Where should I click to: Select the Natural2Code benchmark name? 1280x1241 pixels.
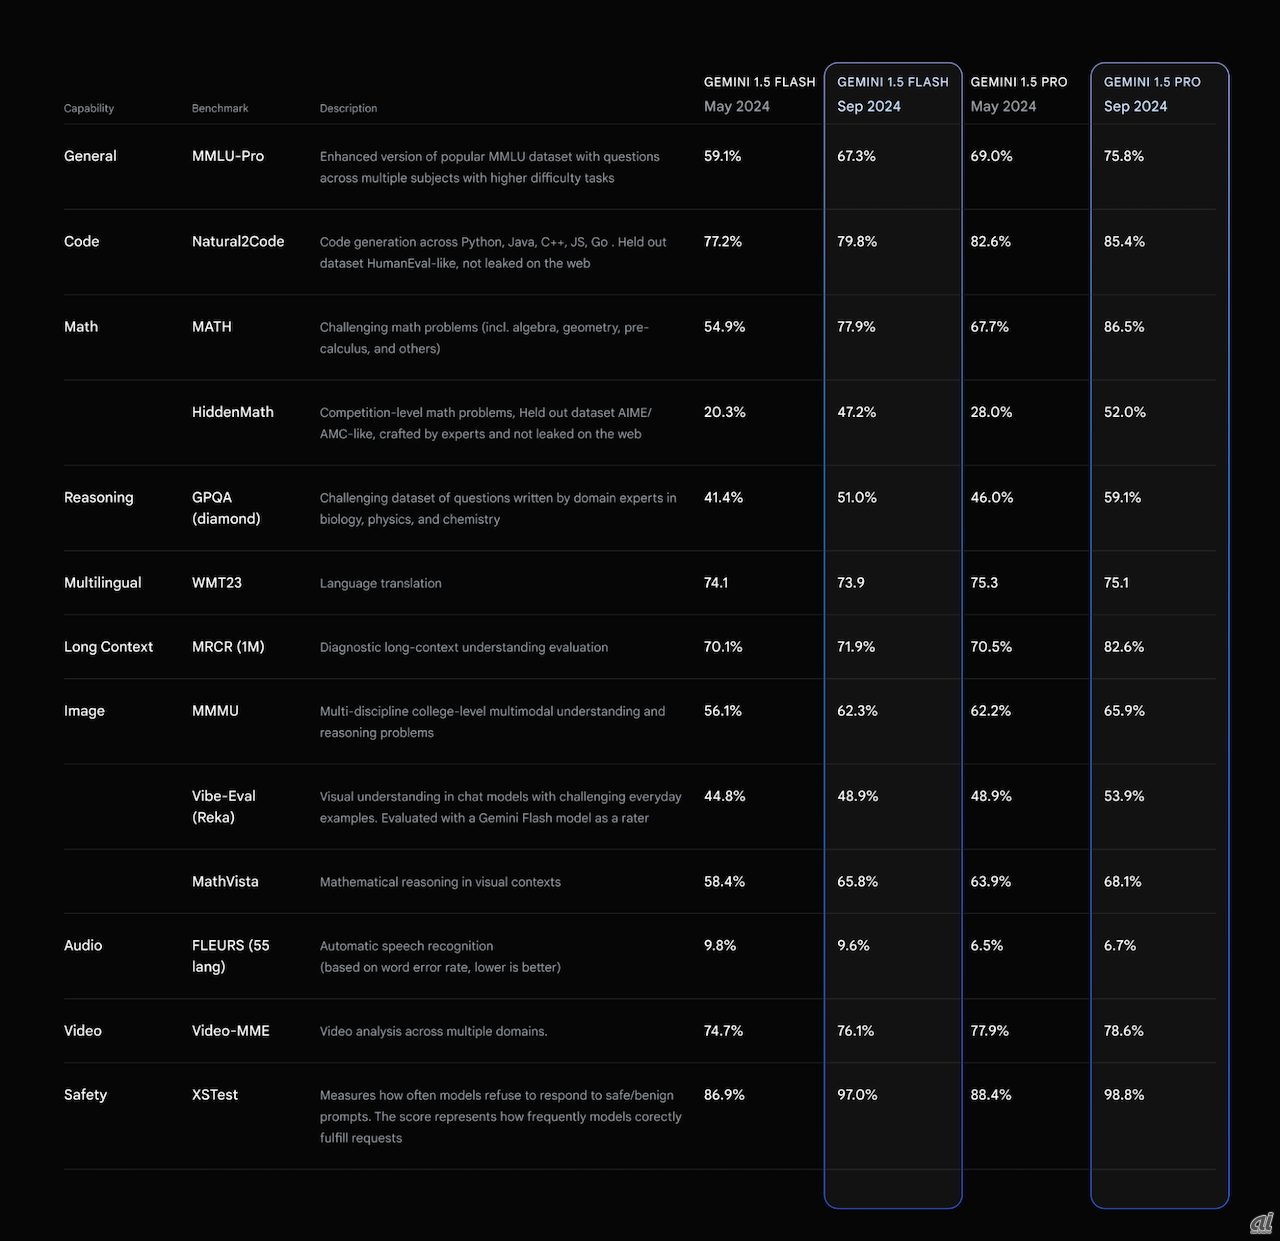point(238,241)
